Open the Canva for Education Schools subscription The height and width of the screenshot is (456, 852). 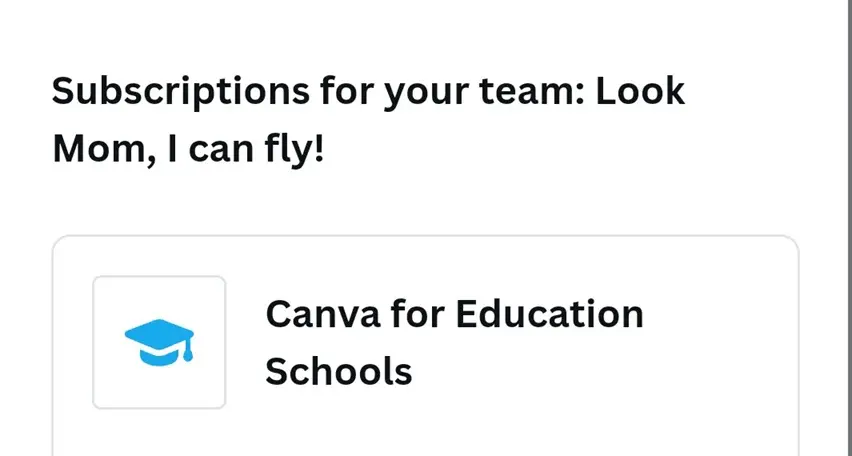point(454,342)
